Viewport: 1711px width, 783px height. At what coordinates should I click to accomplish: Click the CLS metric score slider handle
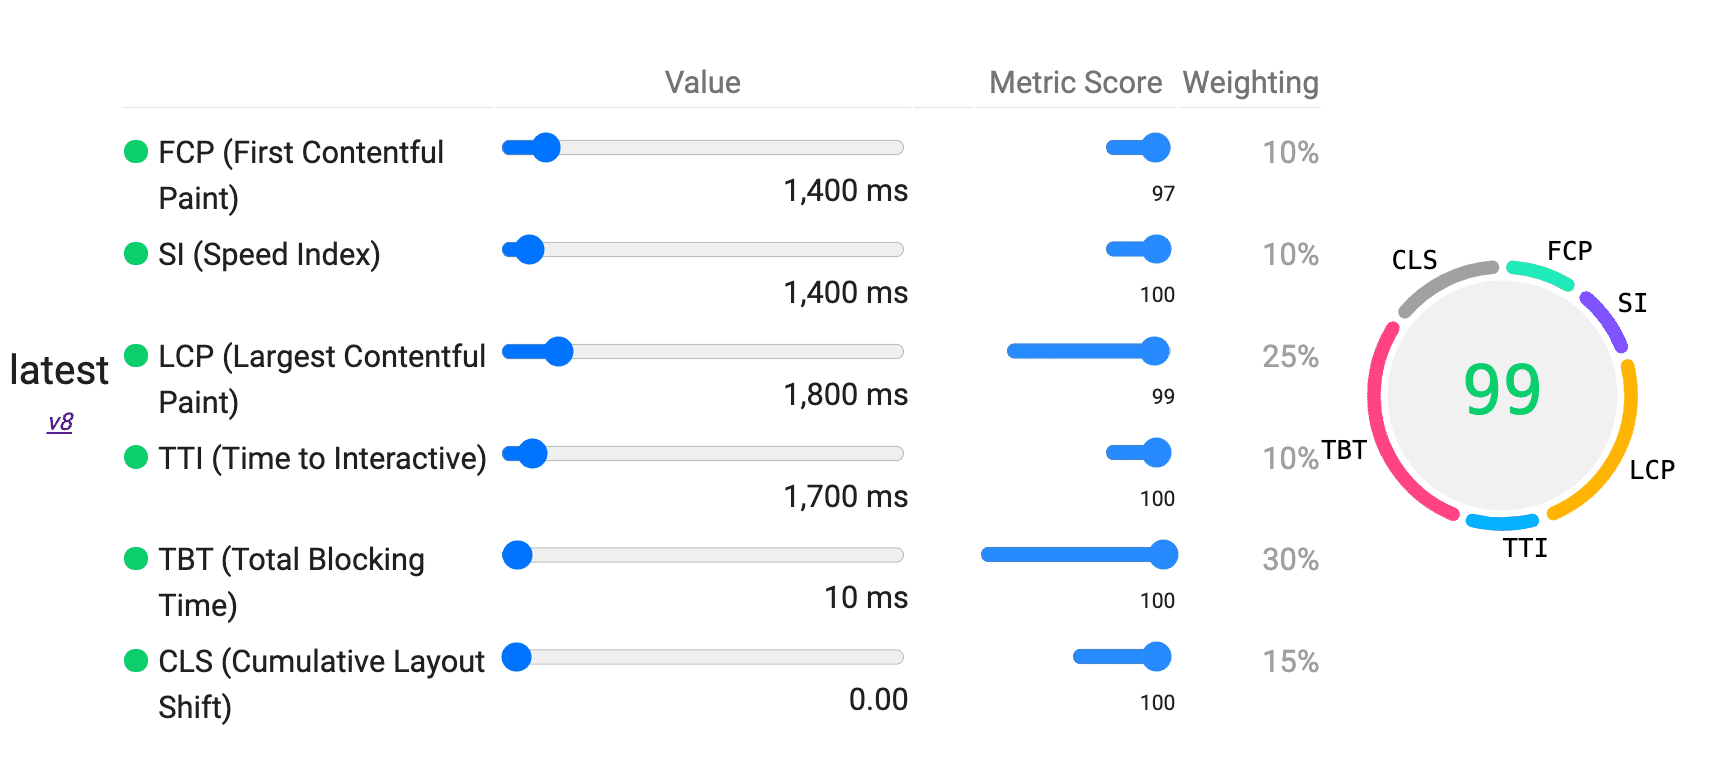1157,657
